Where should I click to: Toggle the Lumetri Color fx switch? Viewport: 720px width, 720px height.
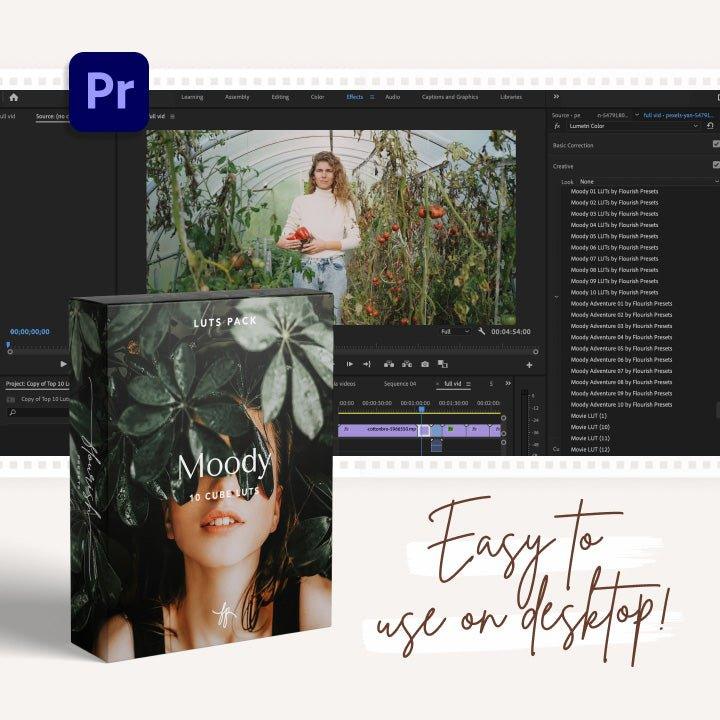click(x=557, y=127)
